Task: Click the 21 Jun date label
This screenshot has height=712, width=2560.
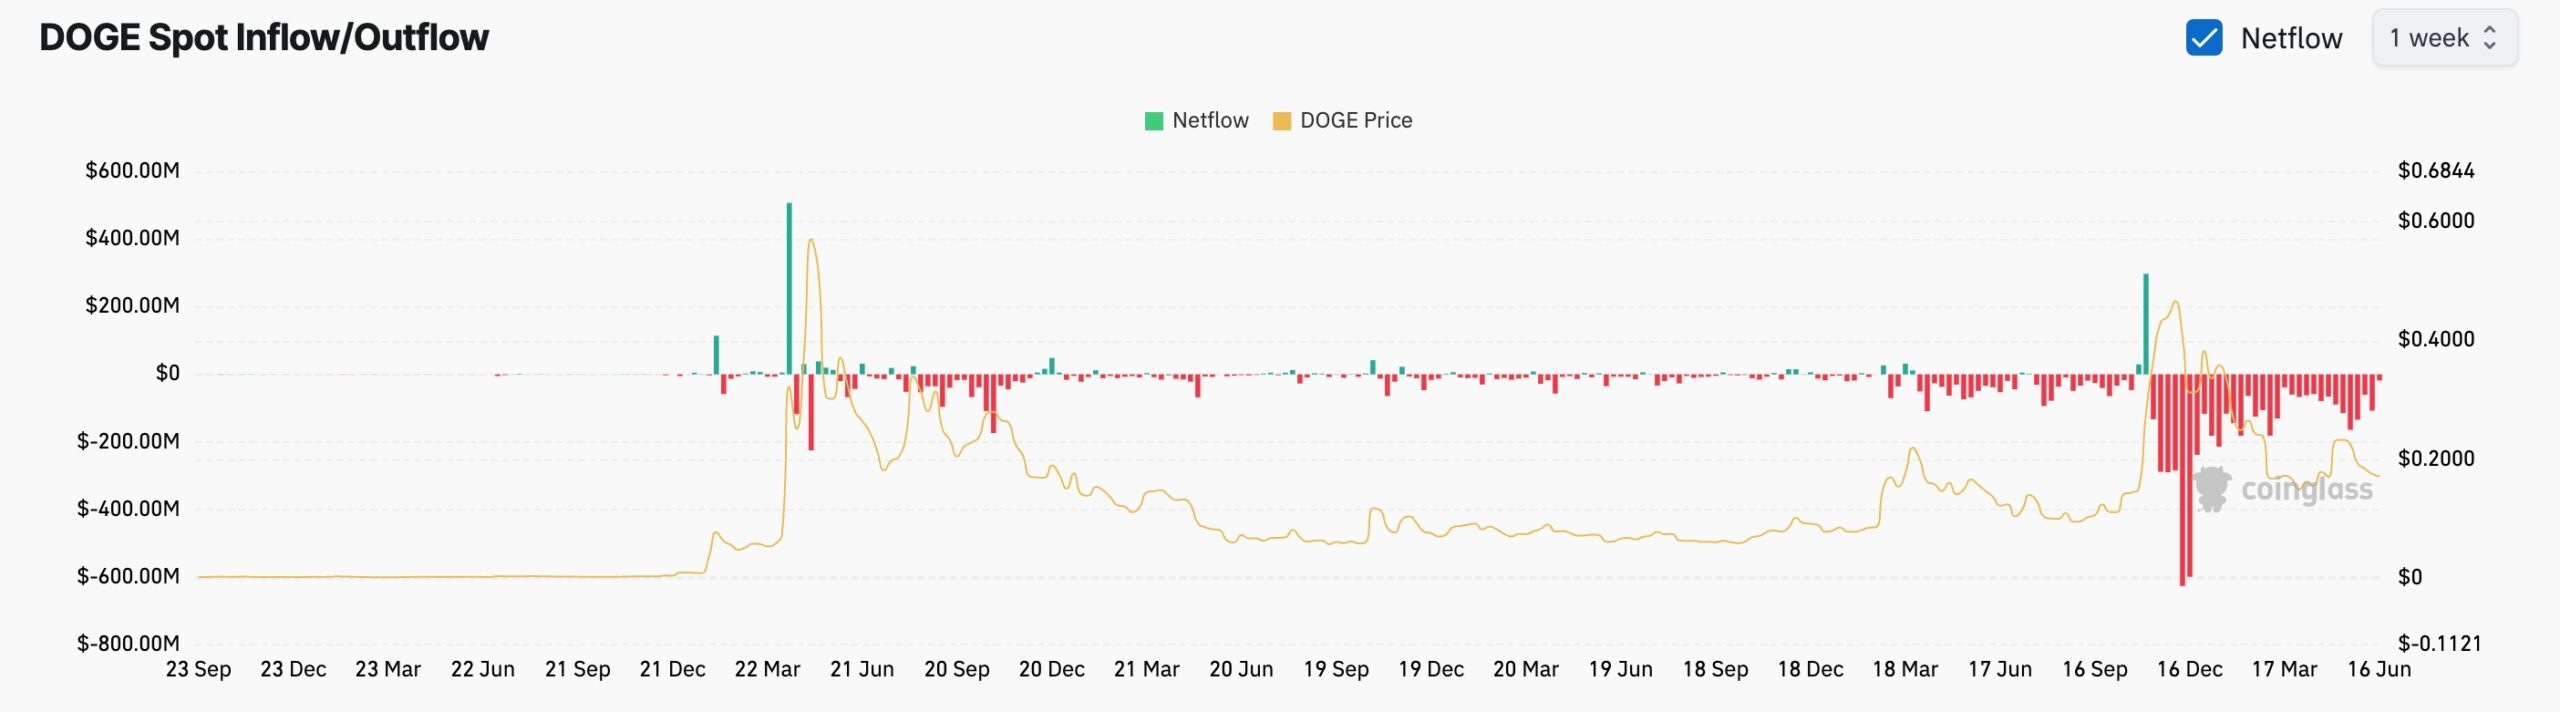Action: pos(862,669)
